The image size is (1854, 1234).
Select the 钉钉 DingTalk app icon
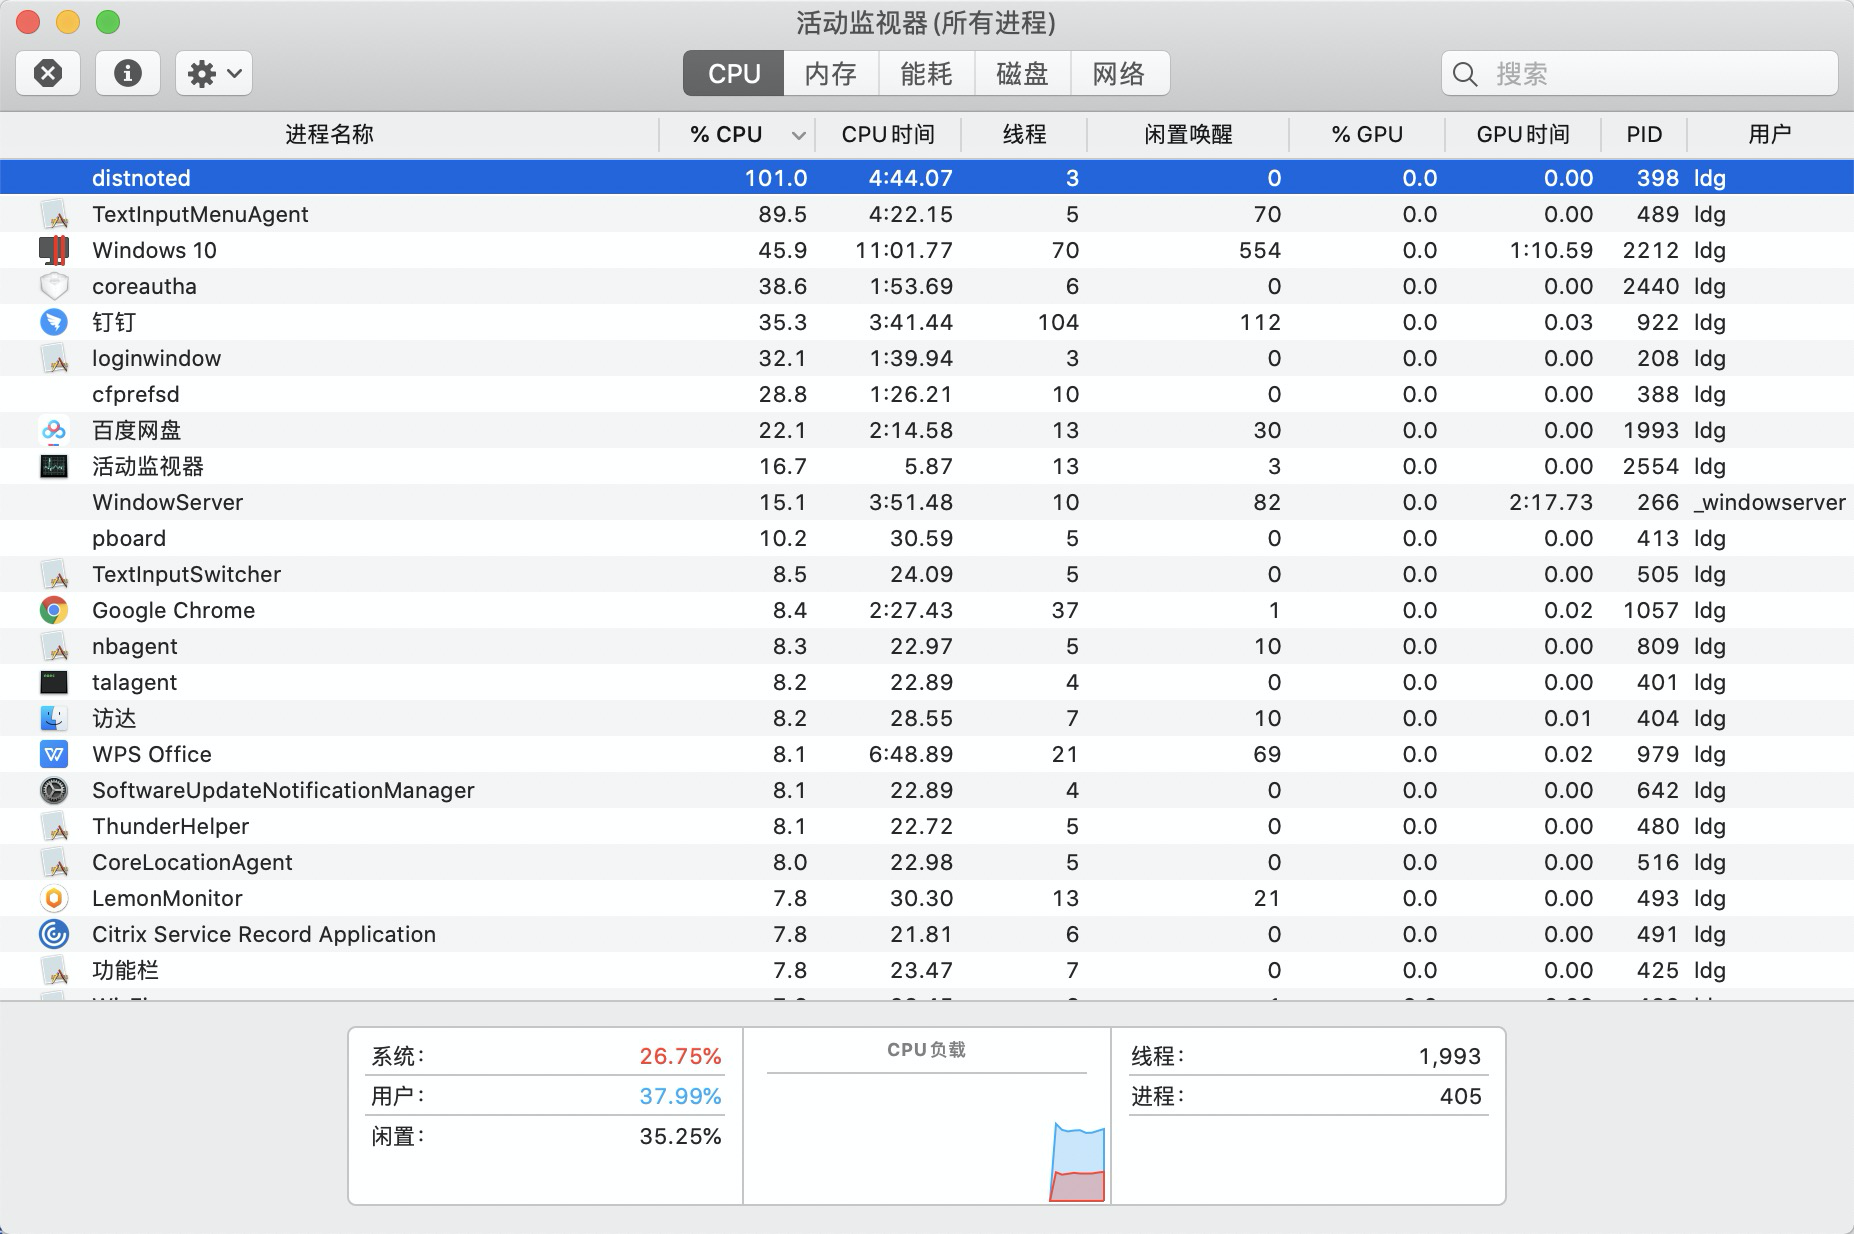click(x=54, y=322)
